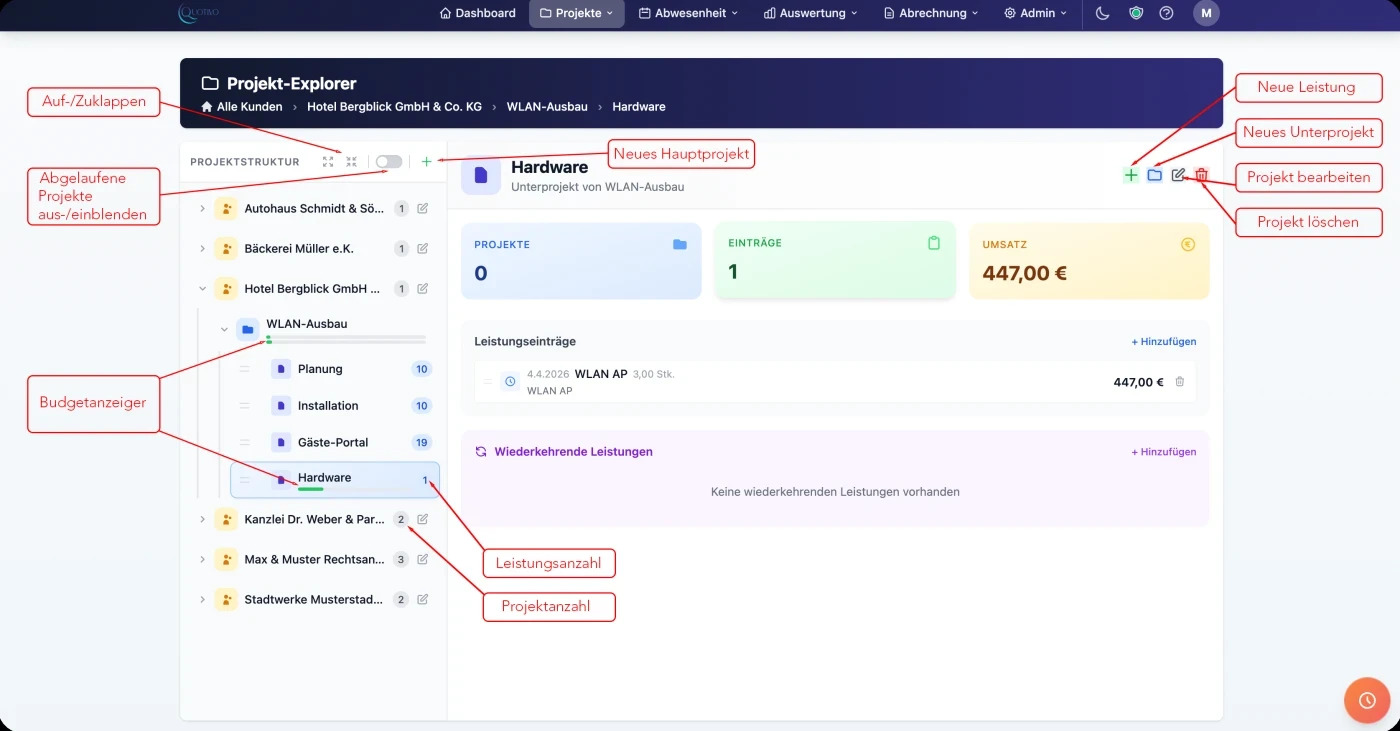
Task: Open help question mark icon
Action: pos(1166,13)
